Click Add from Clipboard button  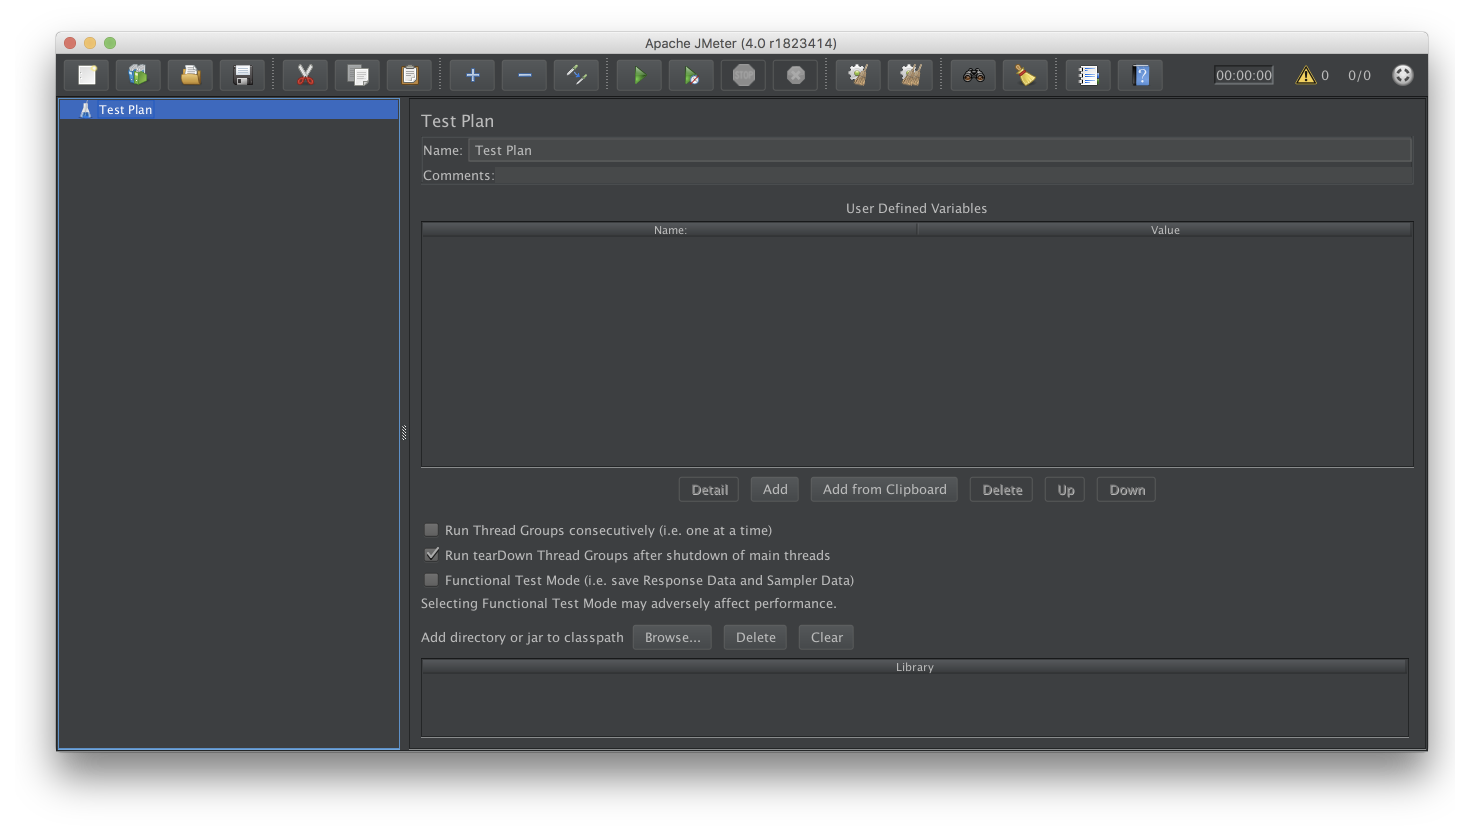tap(884, 490)
